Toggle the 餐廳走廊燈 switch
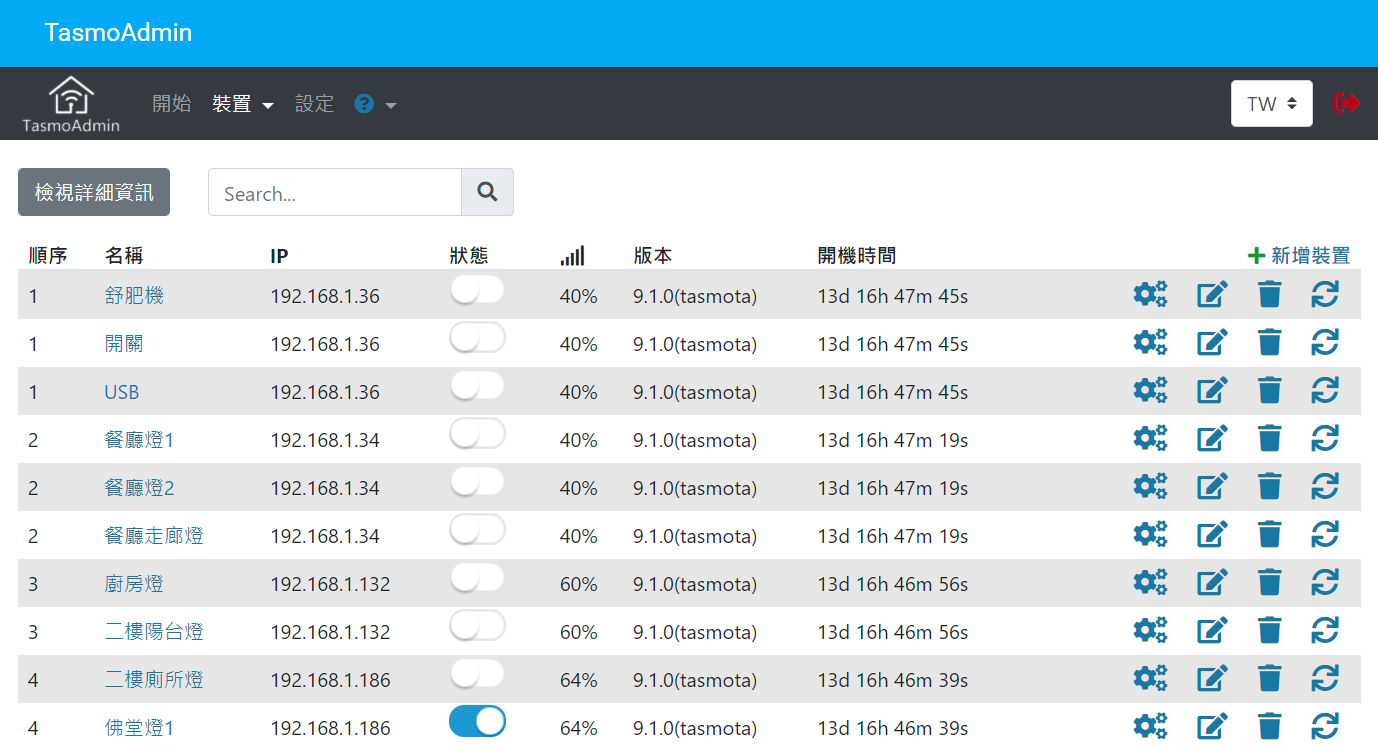Image resolution: width=1378 pixels, height=750 pixels. [x=477, y=530]
